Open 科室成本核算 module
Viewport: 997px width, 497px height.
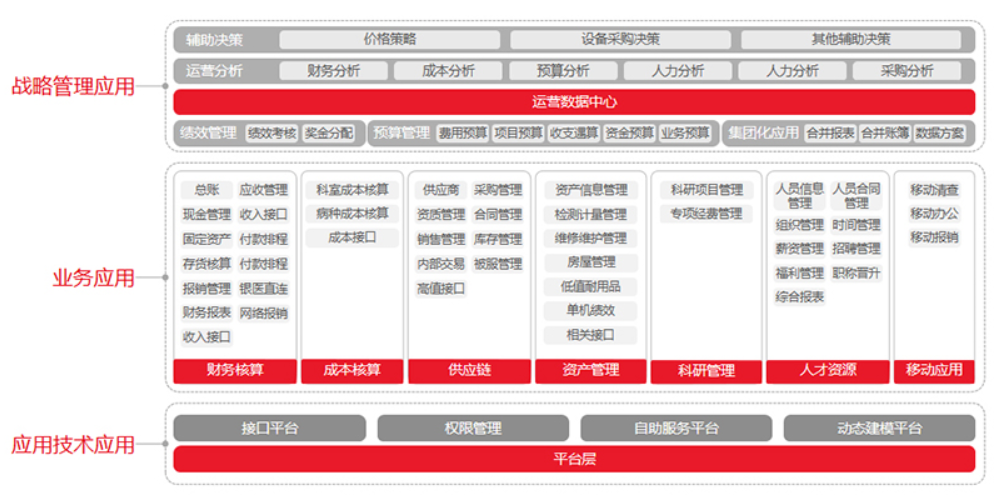pos(352,190)
